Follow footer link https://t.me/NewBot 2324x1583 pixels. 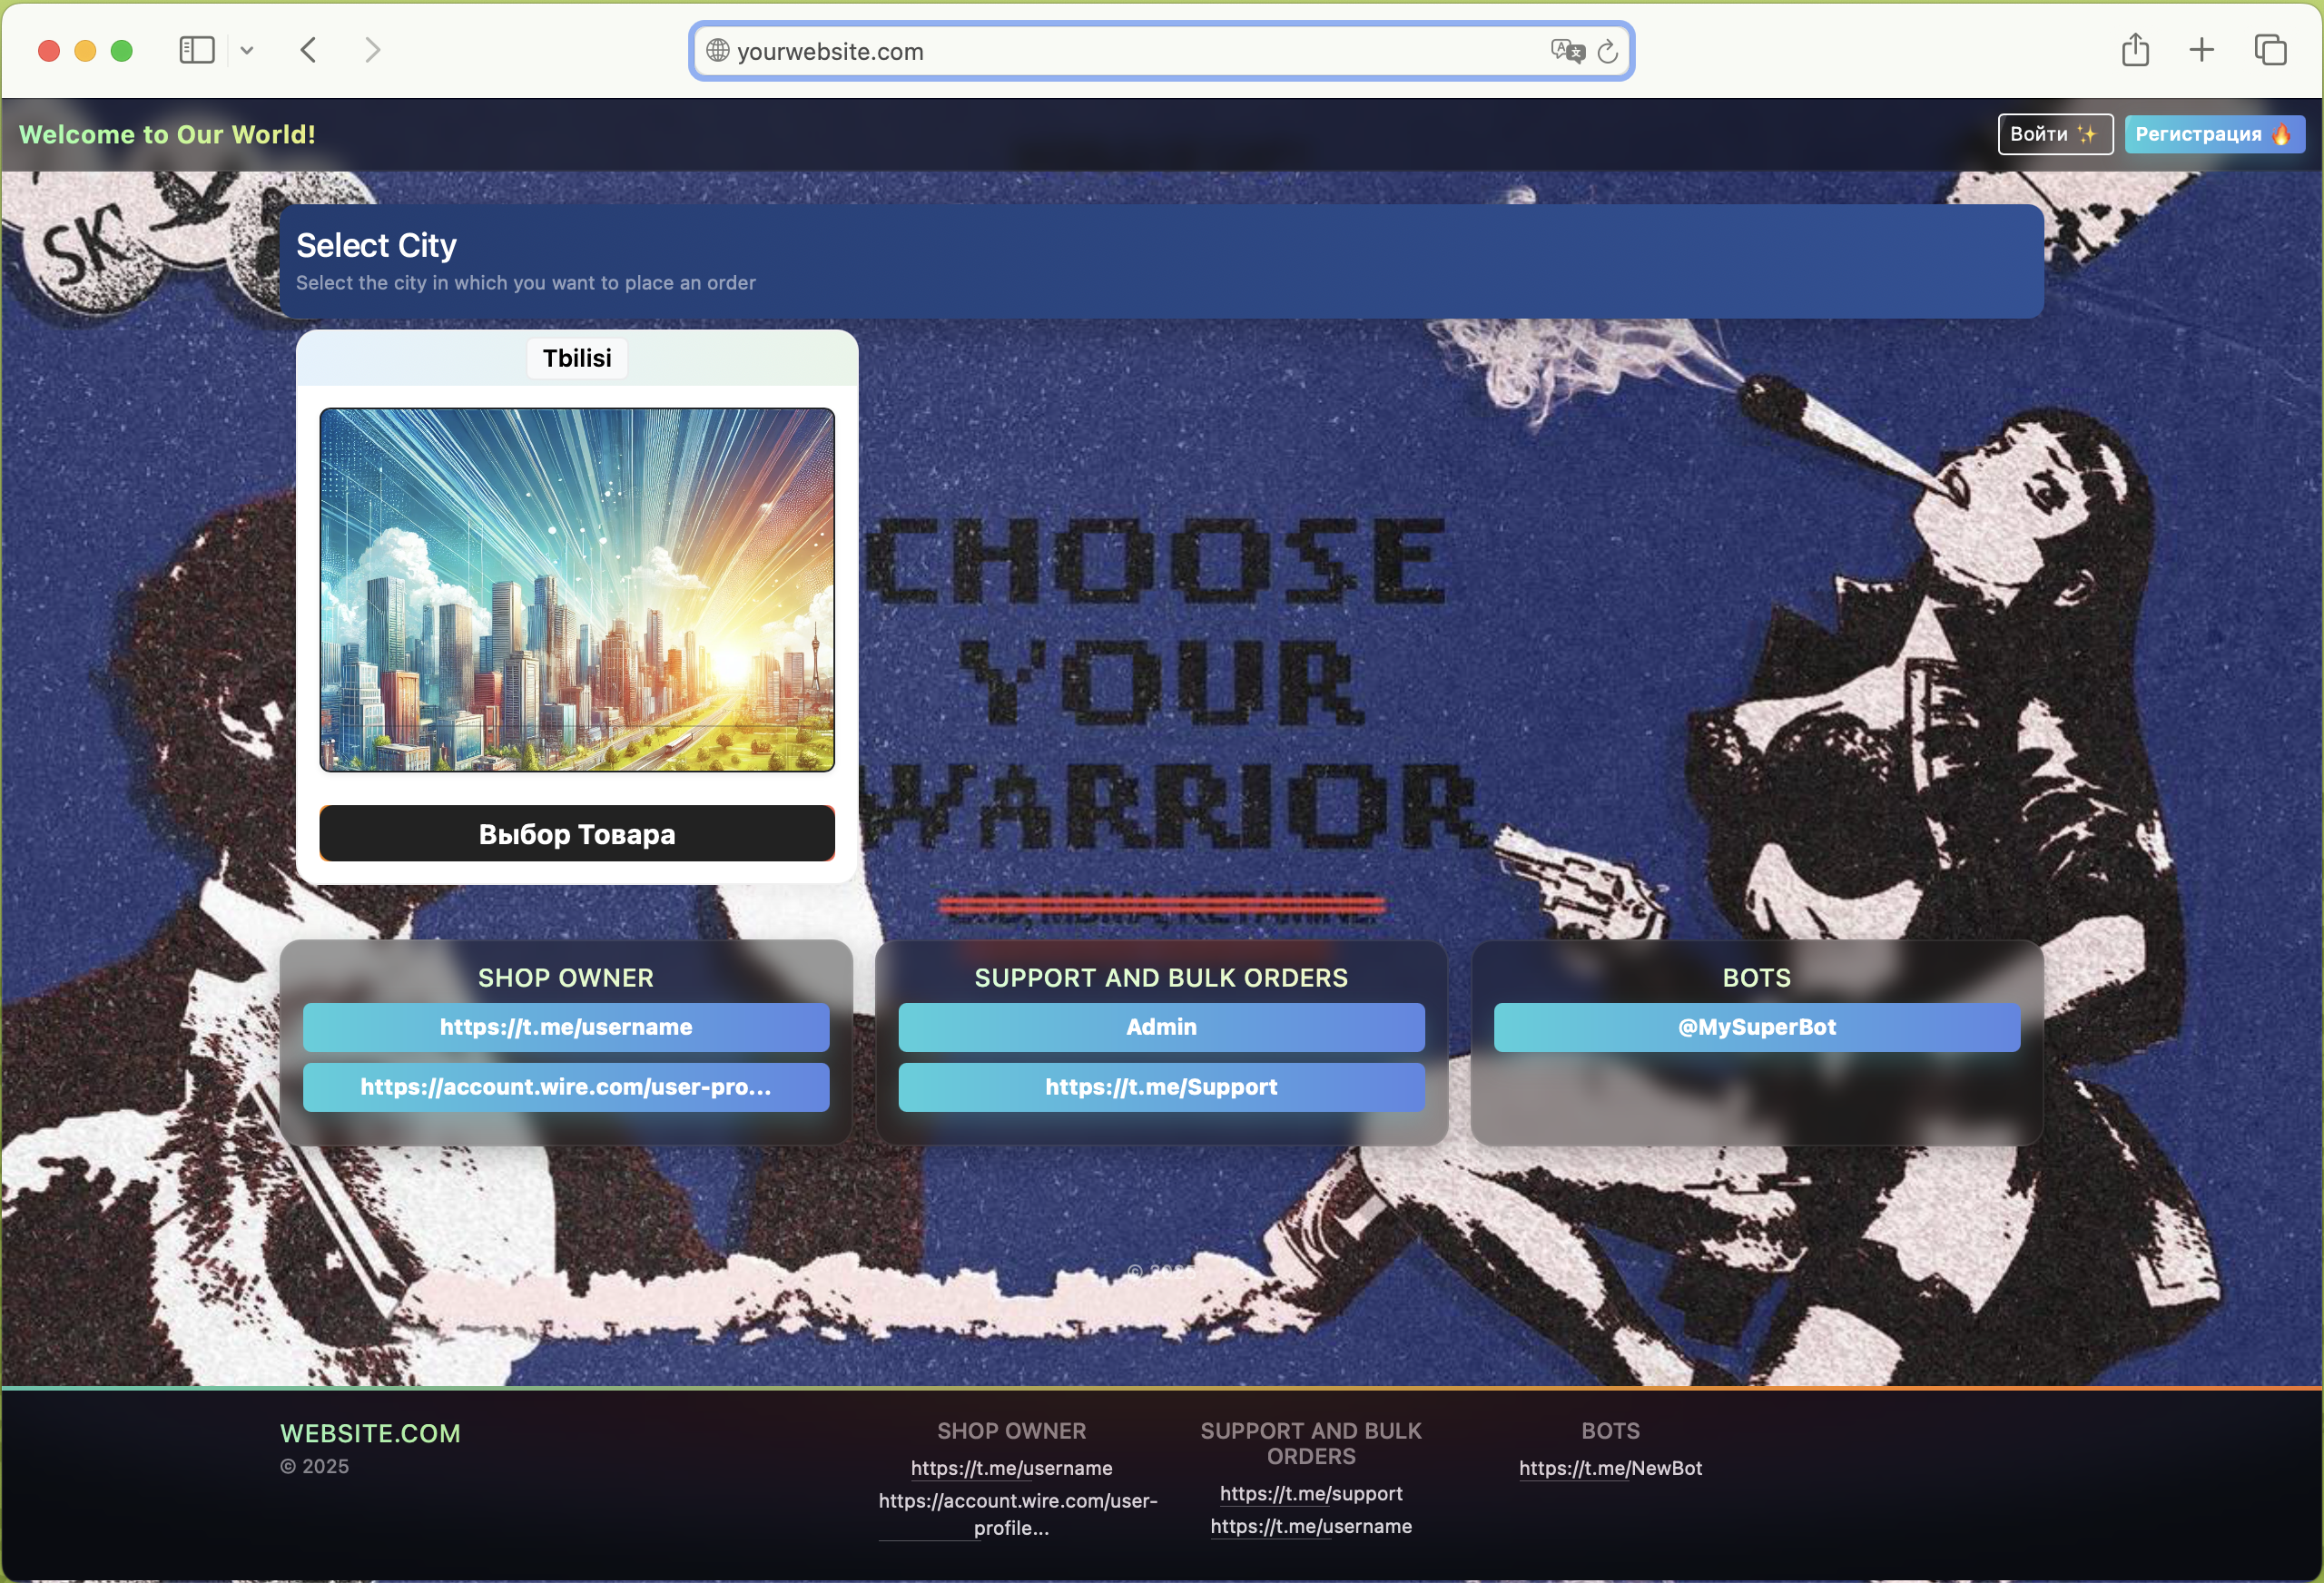click(x=1610, y=1468)
